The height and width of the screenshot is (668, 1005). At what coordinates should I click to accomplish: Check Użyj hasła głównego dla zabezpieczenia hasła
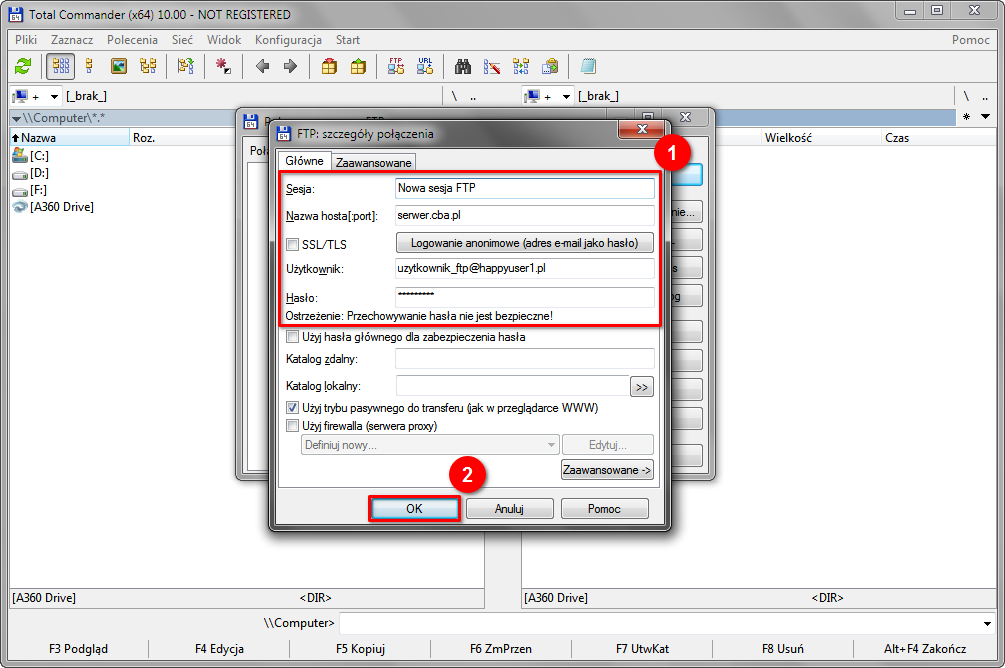[292, 337]
